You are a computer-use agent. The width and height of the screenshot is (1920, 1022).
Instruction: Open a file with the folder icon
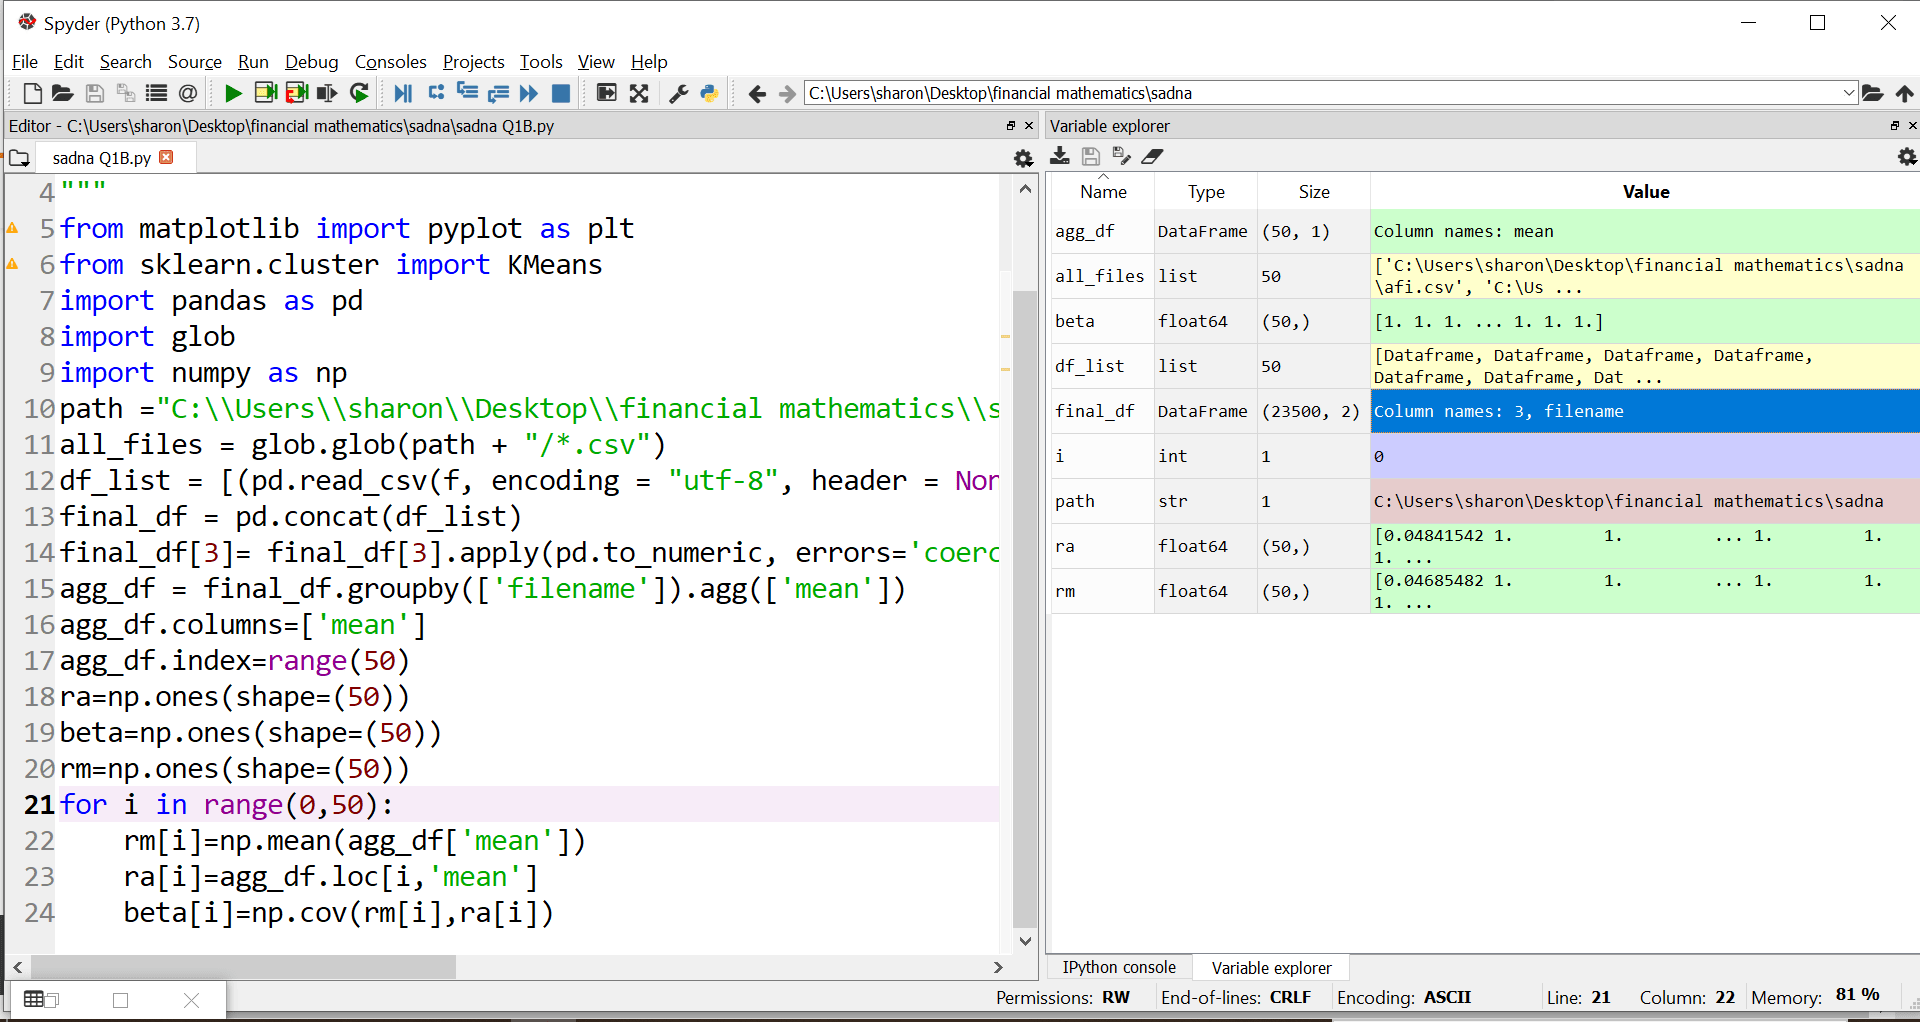tap(63, 93)
